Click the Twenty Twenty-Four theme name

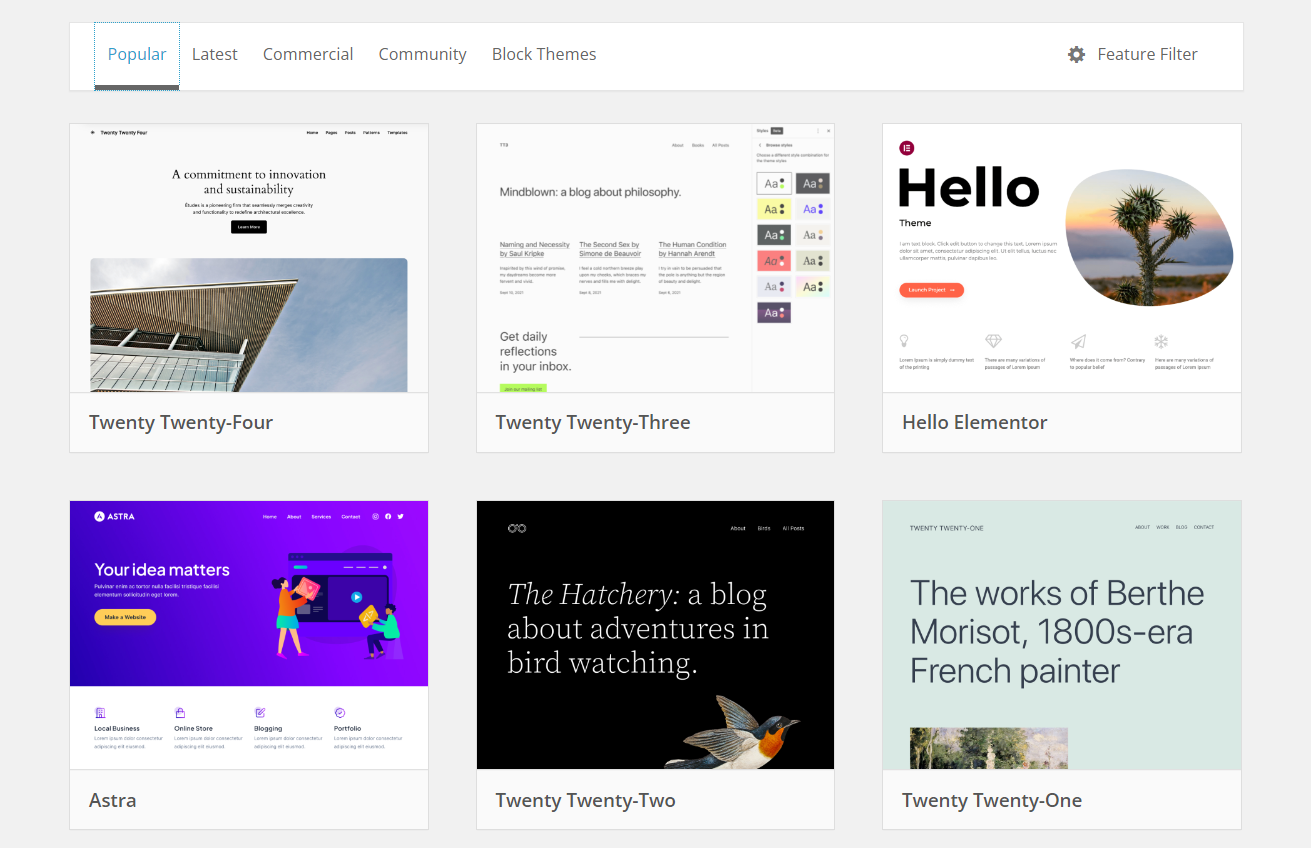(x=181, y=422)
